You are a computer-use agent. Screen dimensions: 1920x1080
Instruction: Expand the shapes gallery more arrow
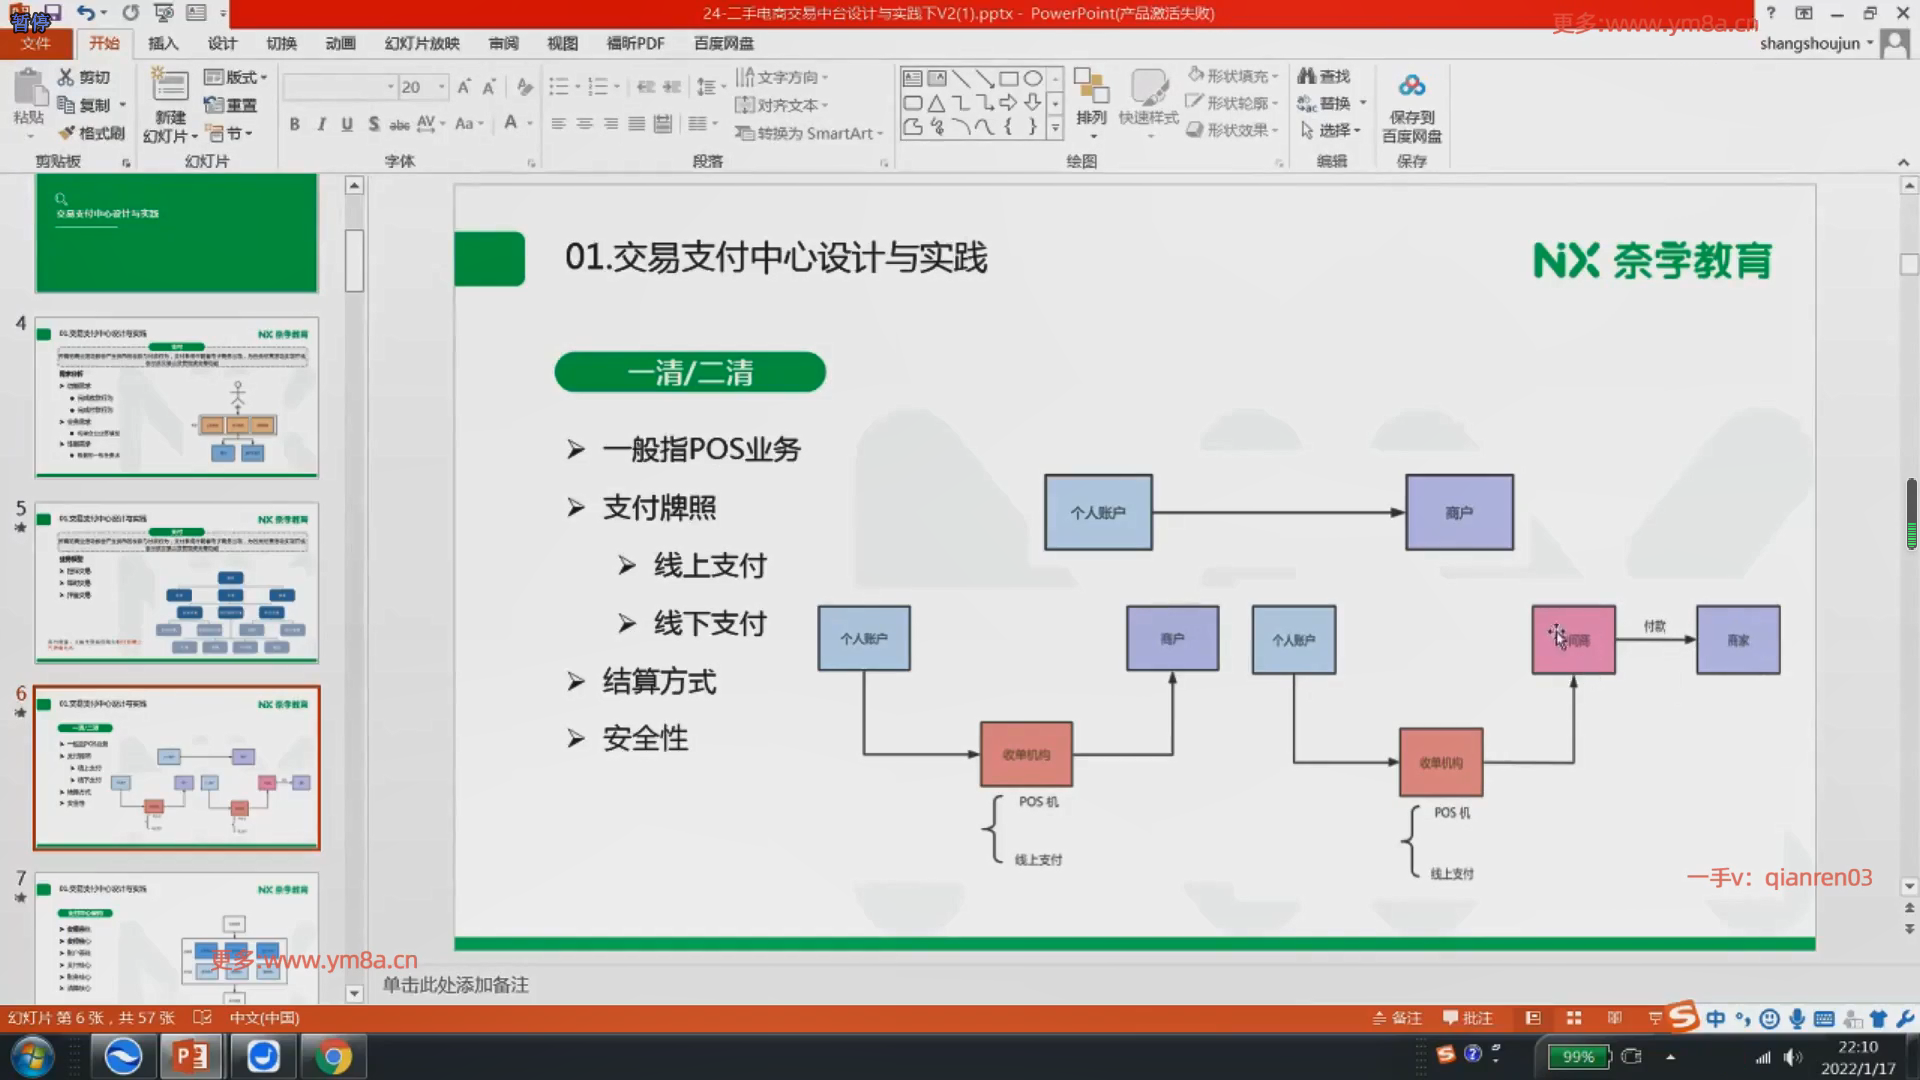pos(1055,128)
